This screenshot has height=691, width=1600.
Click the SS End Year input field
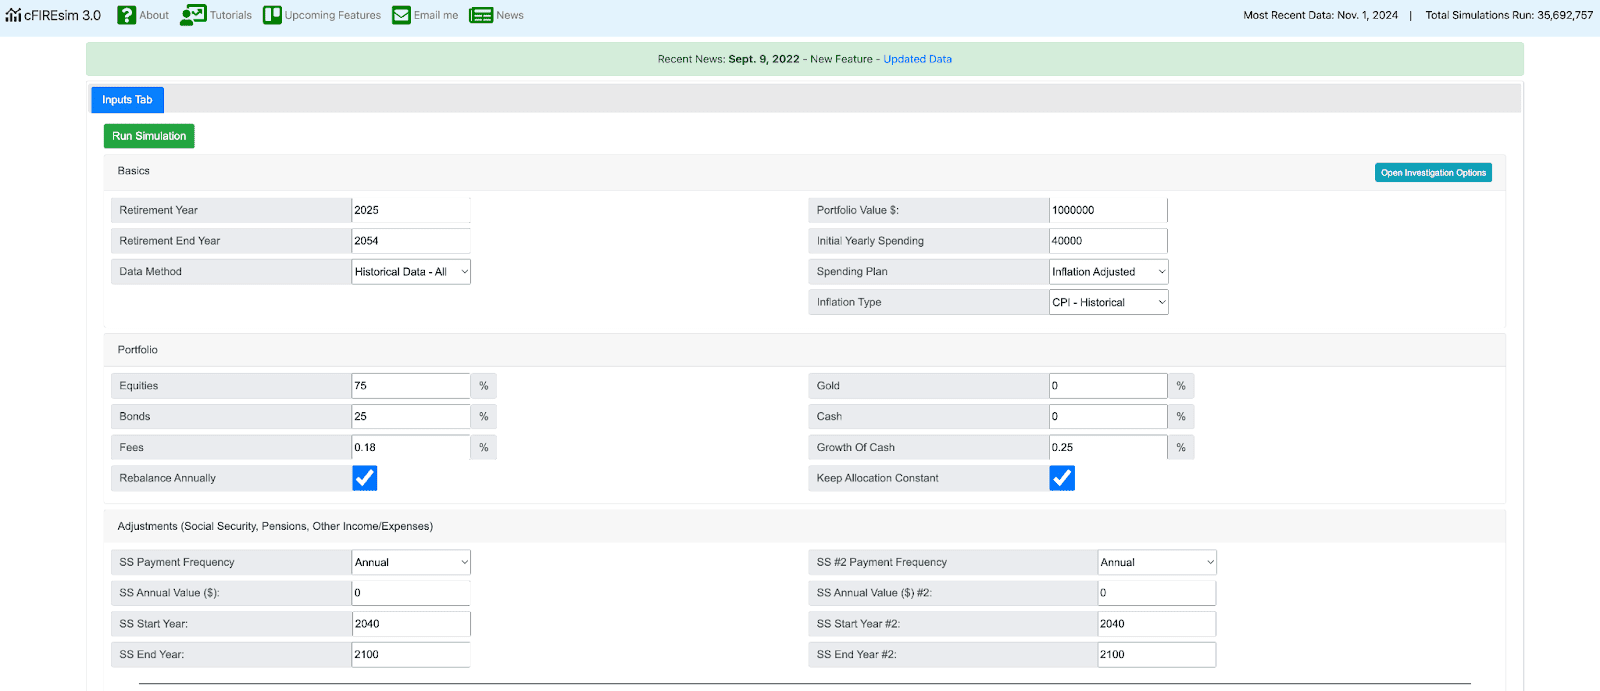click(411, 655)
